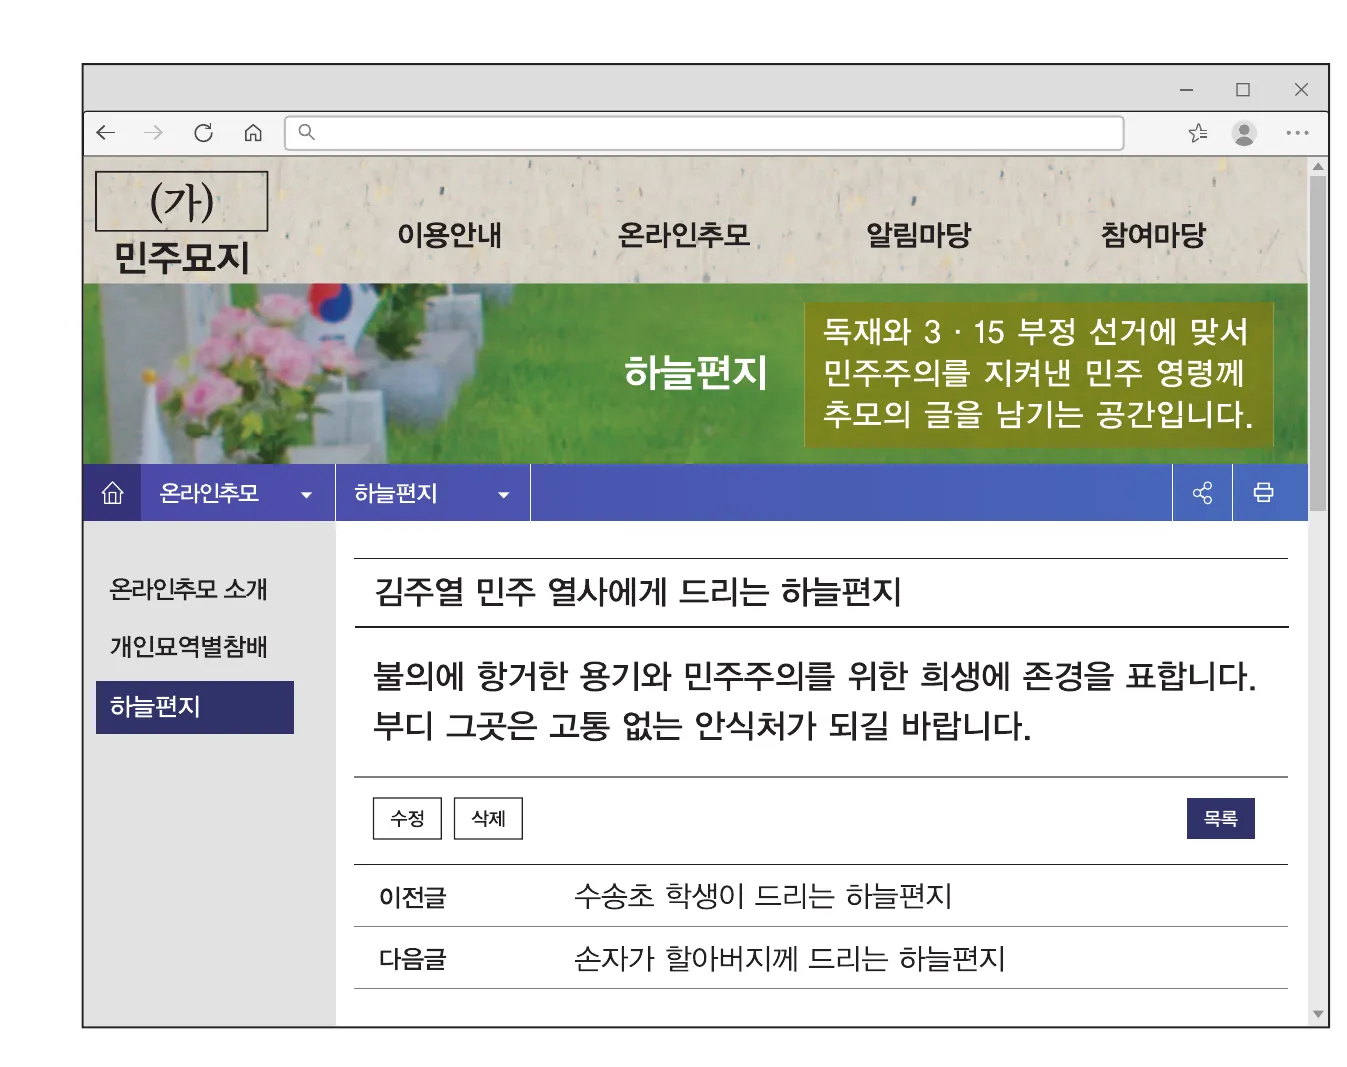1347x1067 pixels.
Task: Click the browser forward arrow
Action: pyautogui.click(x=153, y=133)
